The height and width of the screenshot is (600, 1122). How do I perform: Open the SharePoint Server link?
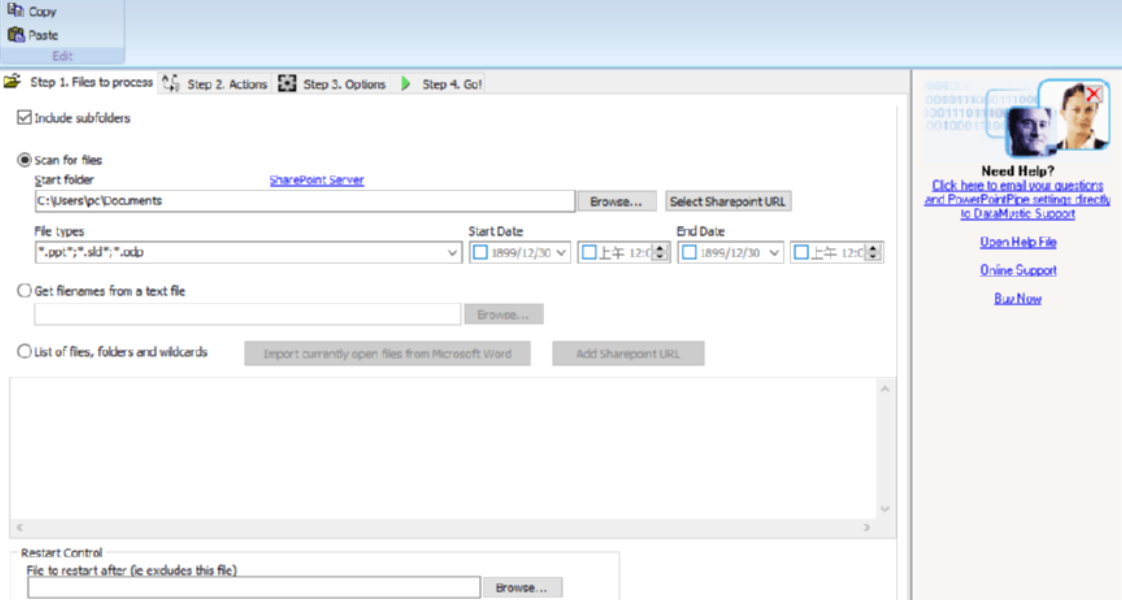pos(316,180)
